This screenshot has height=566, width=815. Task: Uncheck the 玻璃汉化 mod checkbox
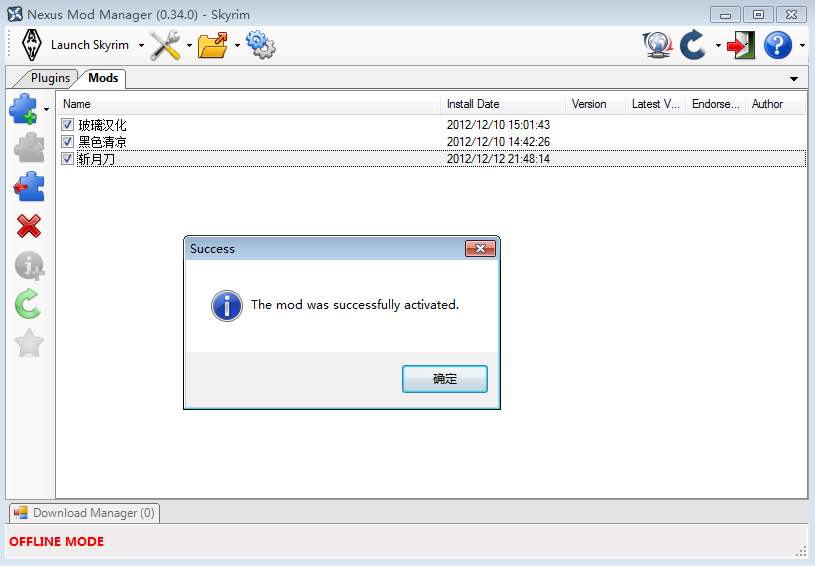pos(67,124)
